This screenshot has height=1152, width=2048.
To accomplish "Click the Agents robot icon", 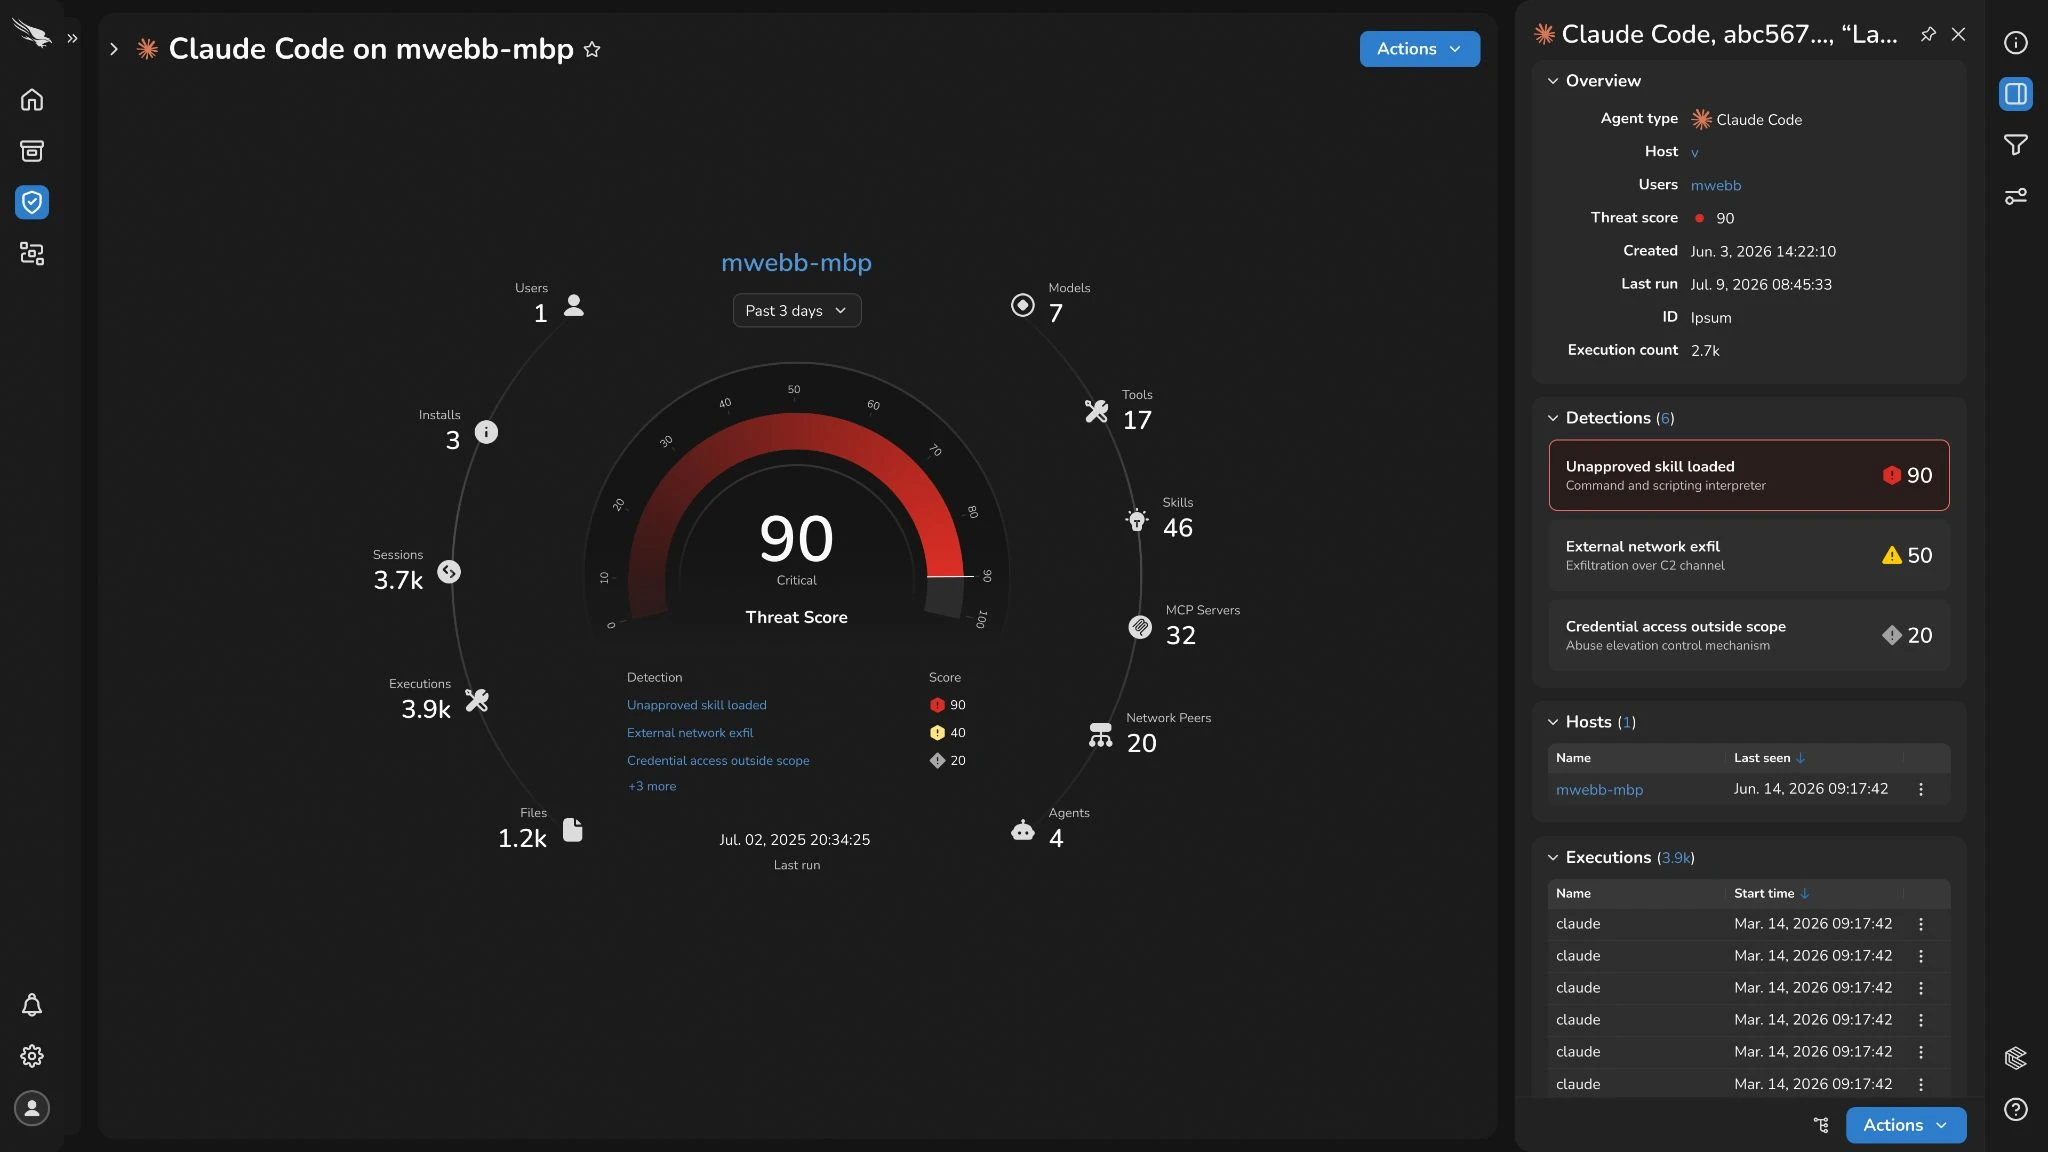I will click(x=1022, y=830).
